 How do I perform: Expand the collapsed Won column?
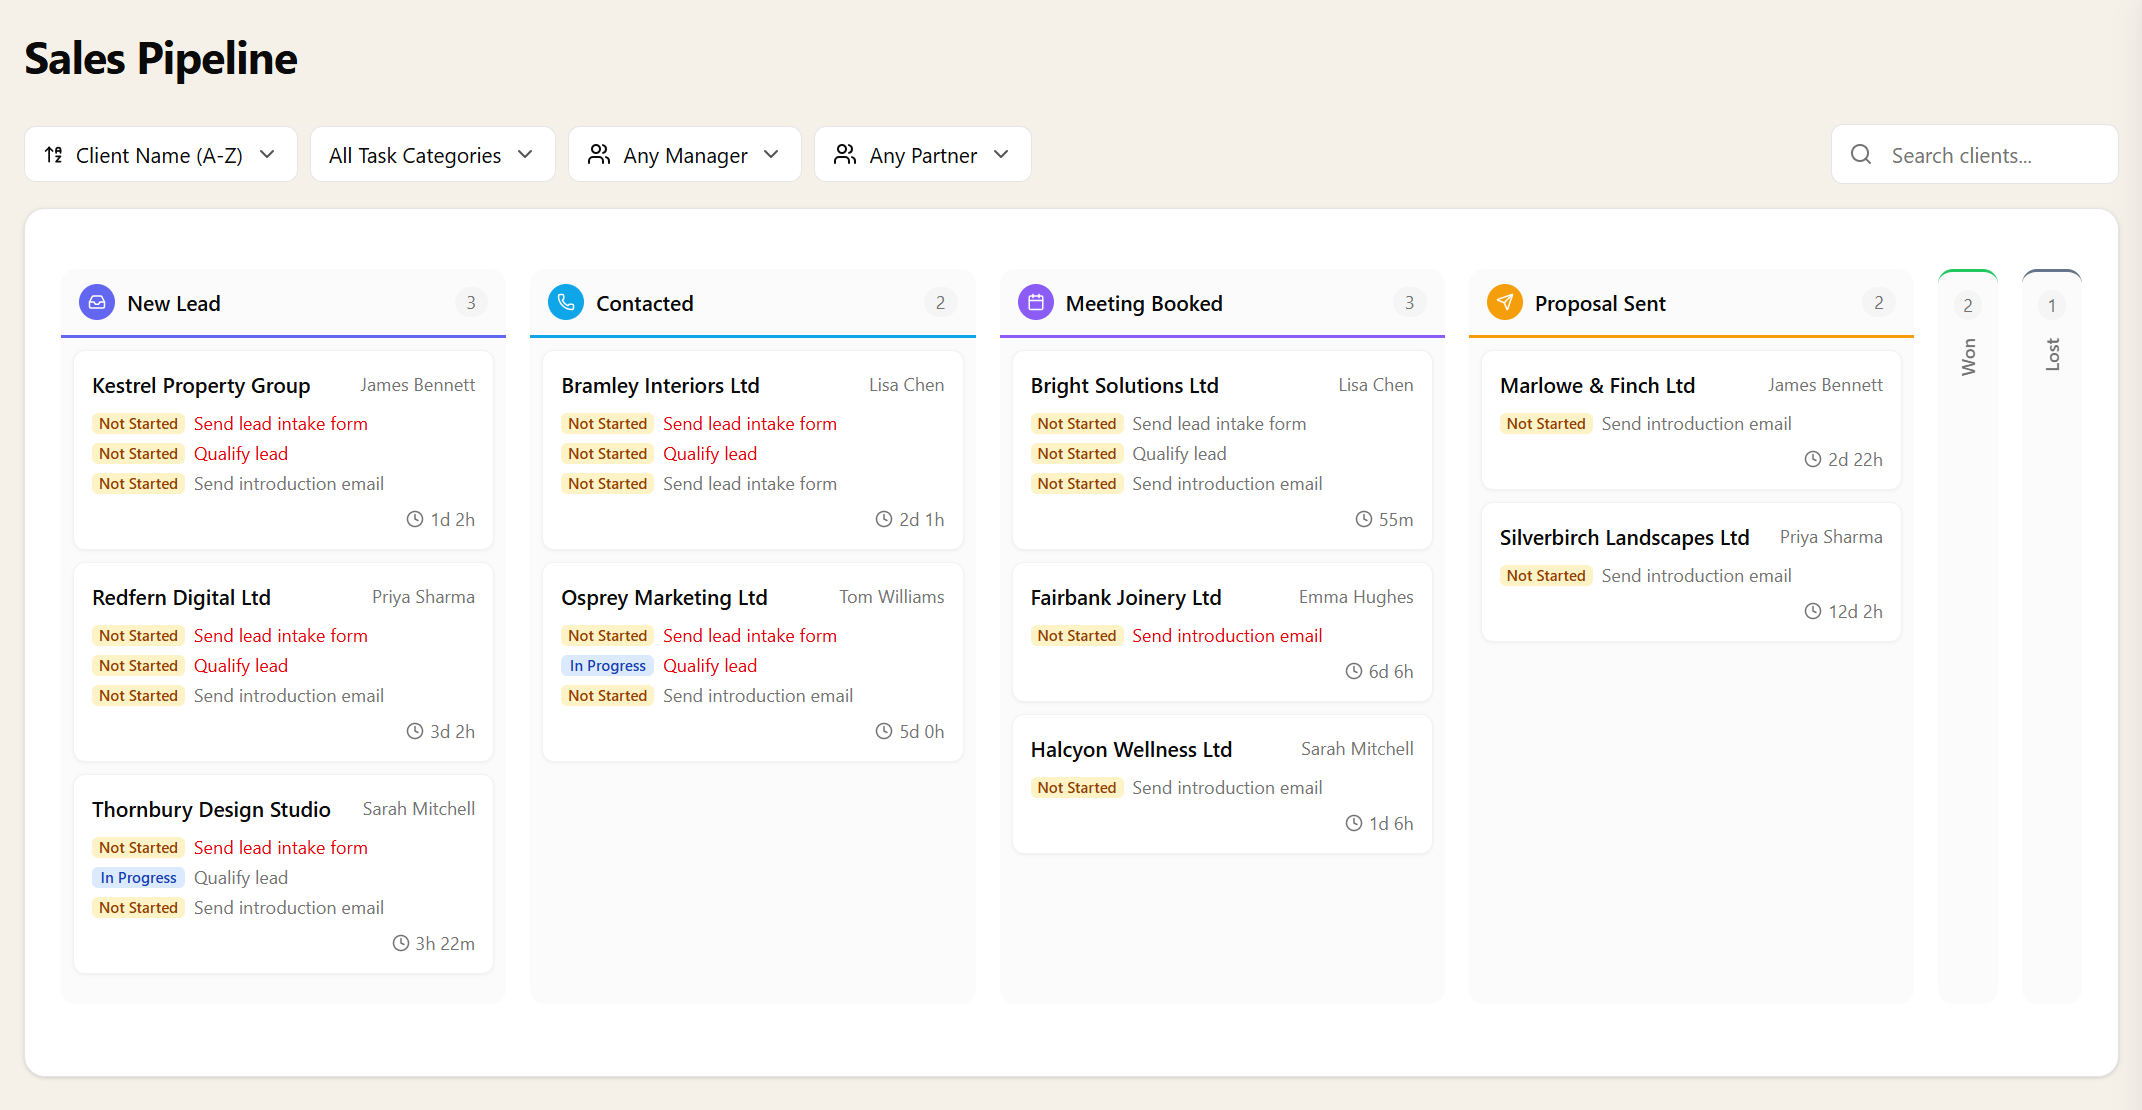(1968, 636)
